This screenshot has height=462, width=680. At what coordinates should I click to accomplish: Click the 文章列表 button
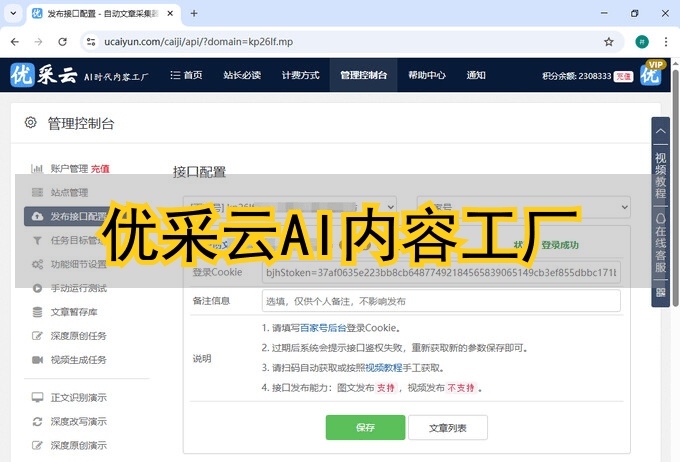[x=448, y=427]
